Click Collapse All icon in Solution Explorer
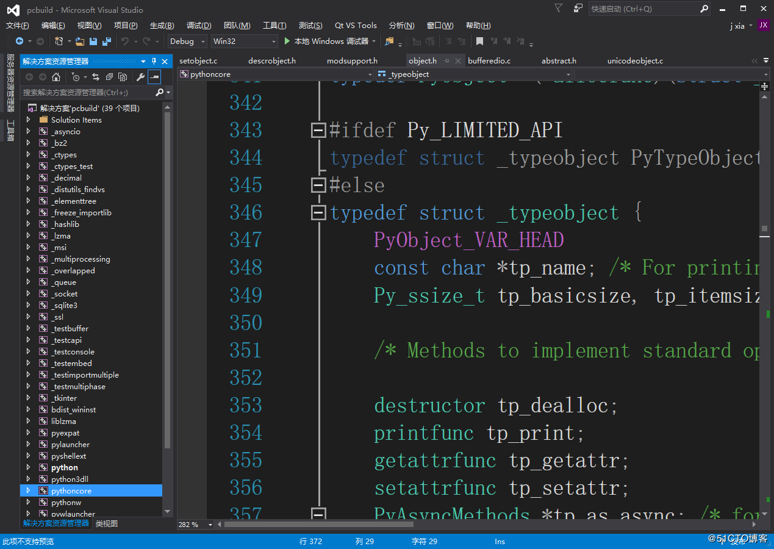The width and height of the screenshot is (774, 549). click(x=109, y=77)
